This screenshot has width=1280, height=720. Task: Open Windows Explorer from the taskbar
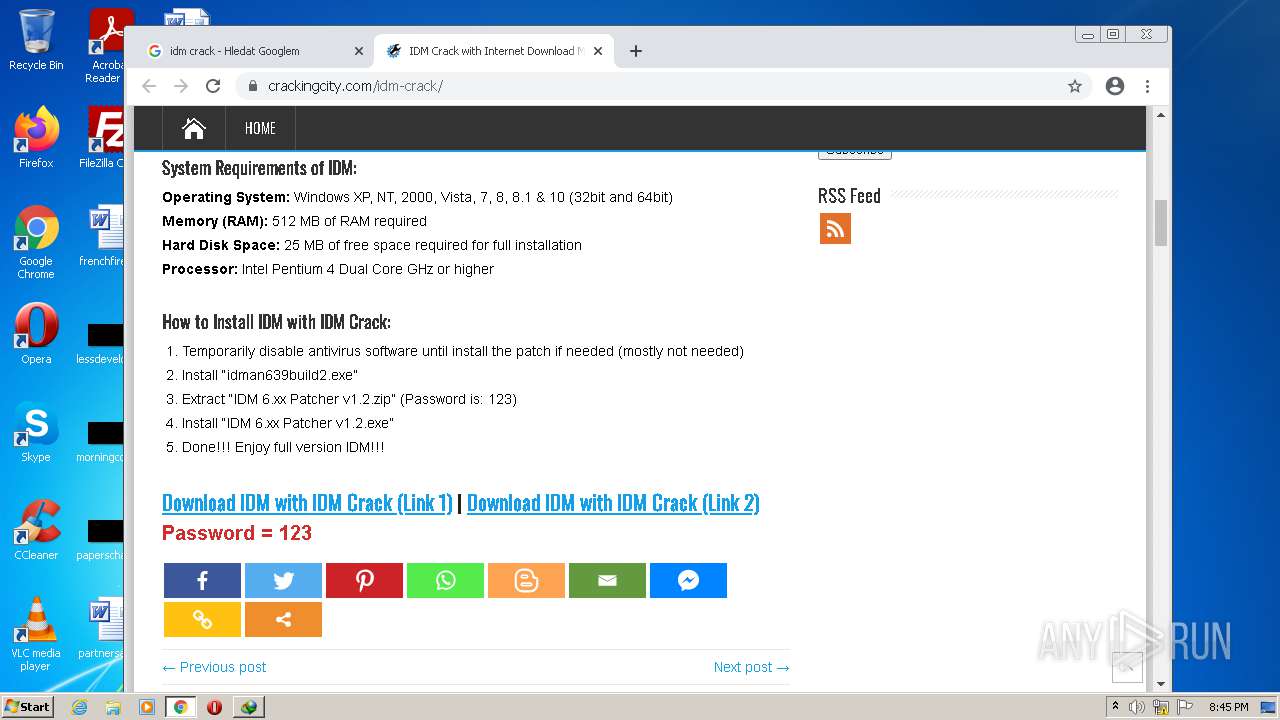tap(113, 707)
